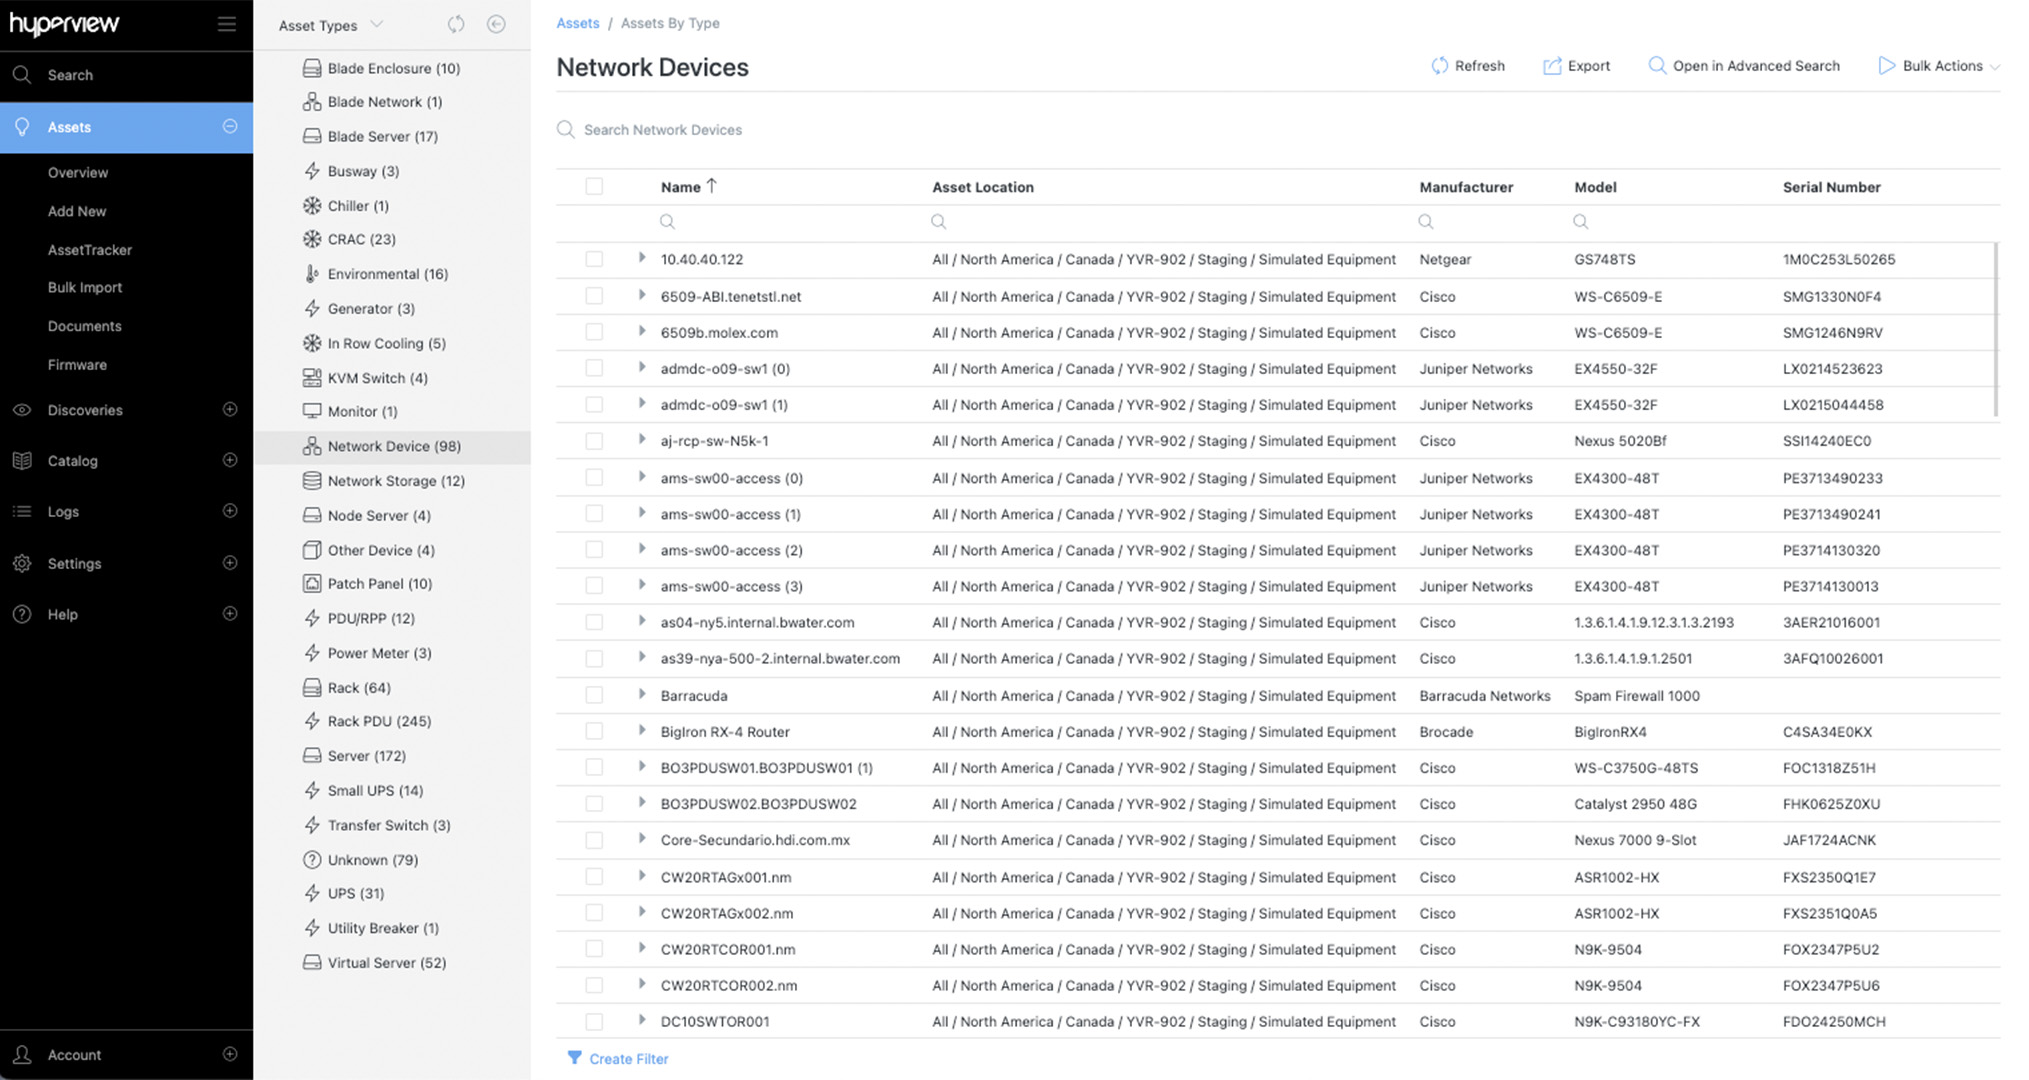Collapse the Asset Types panel with the arrow icon
Viewport: 2029px width, 1080px height.
click(x=496, y=24)
